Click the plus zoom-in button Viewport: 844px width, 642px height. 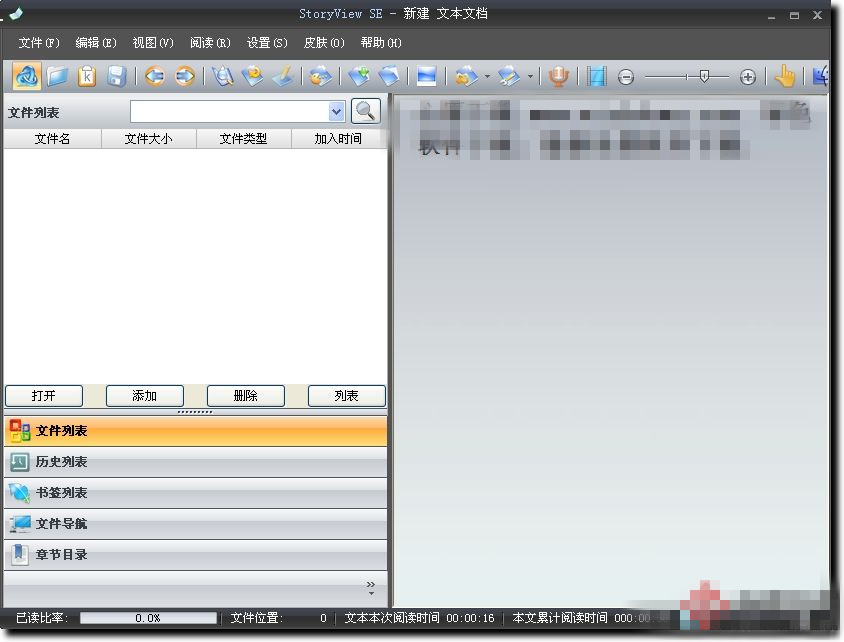pos(748,77)
